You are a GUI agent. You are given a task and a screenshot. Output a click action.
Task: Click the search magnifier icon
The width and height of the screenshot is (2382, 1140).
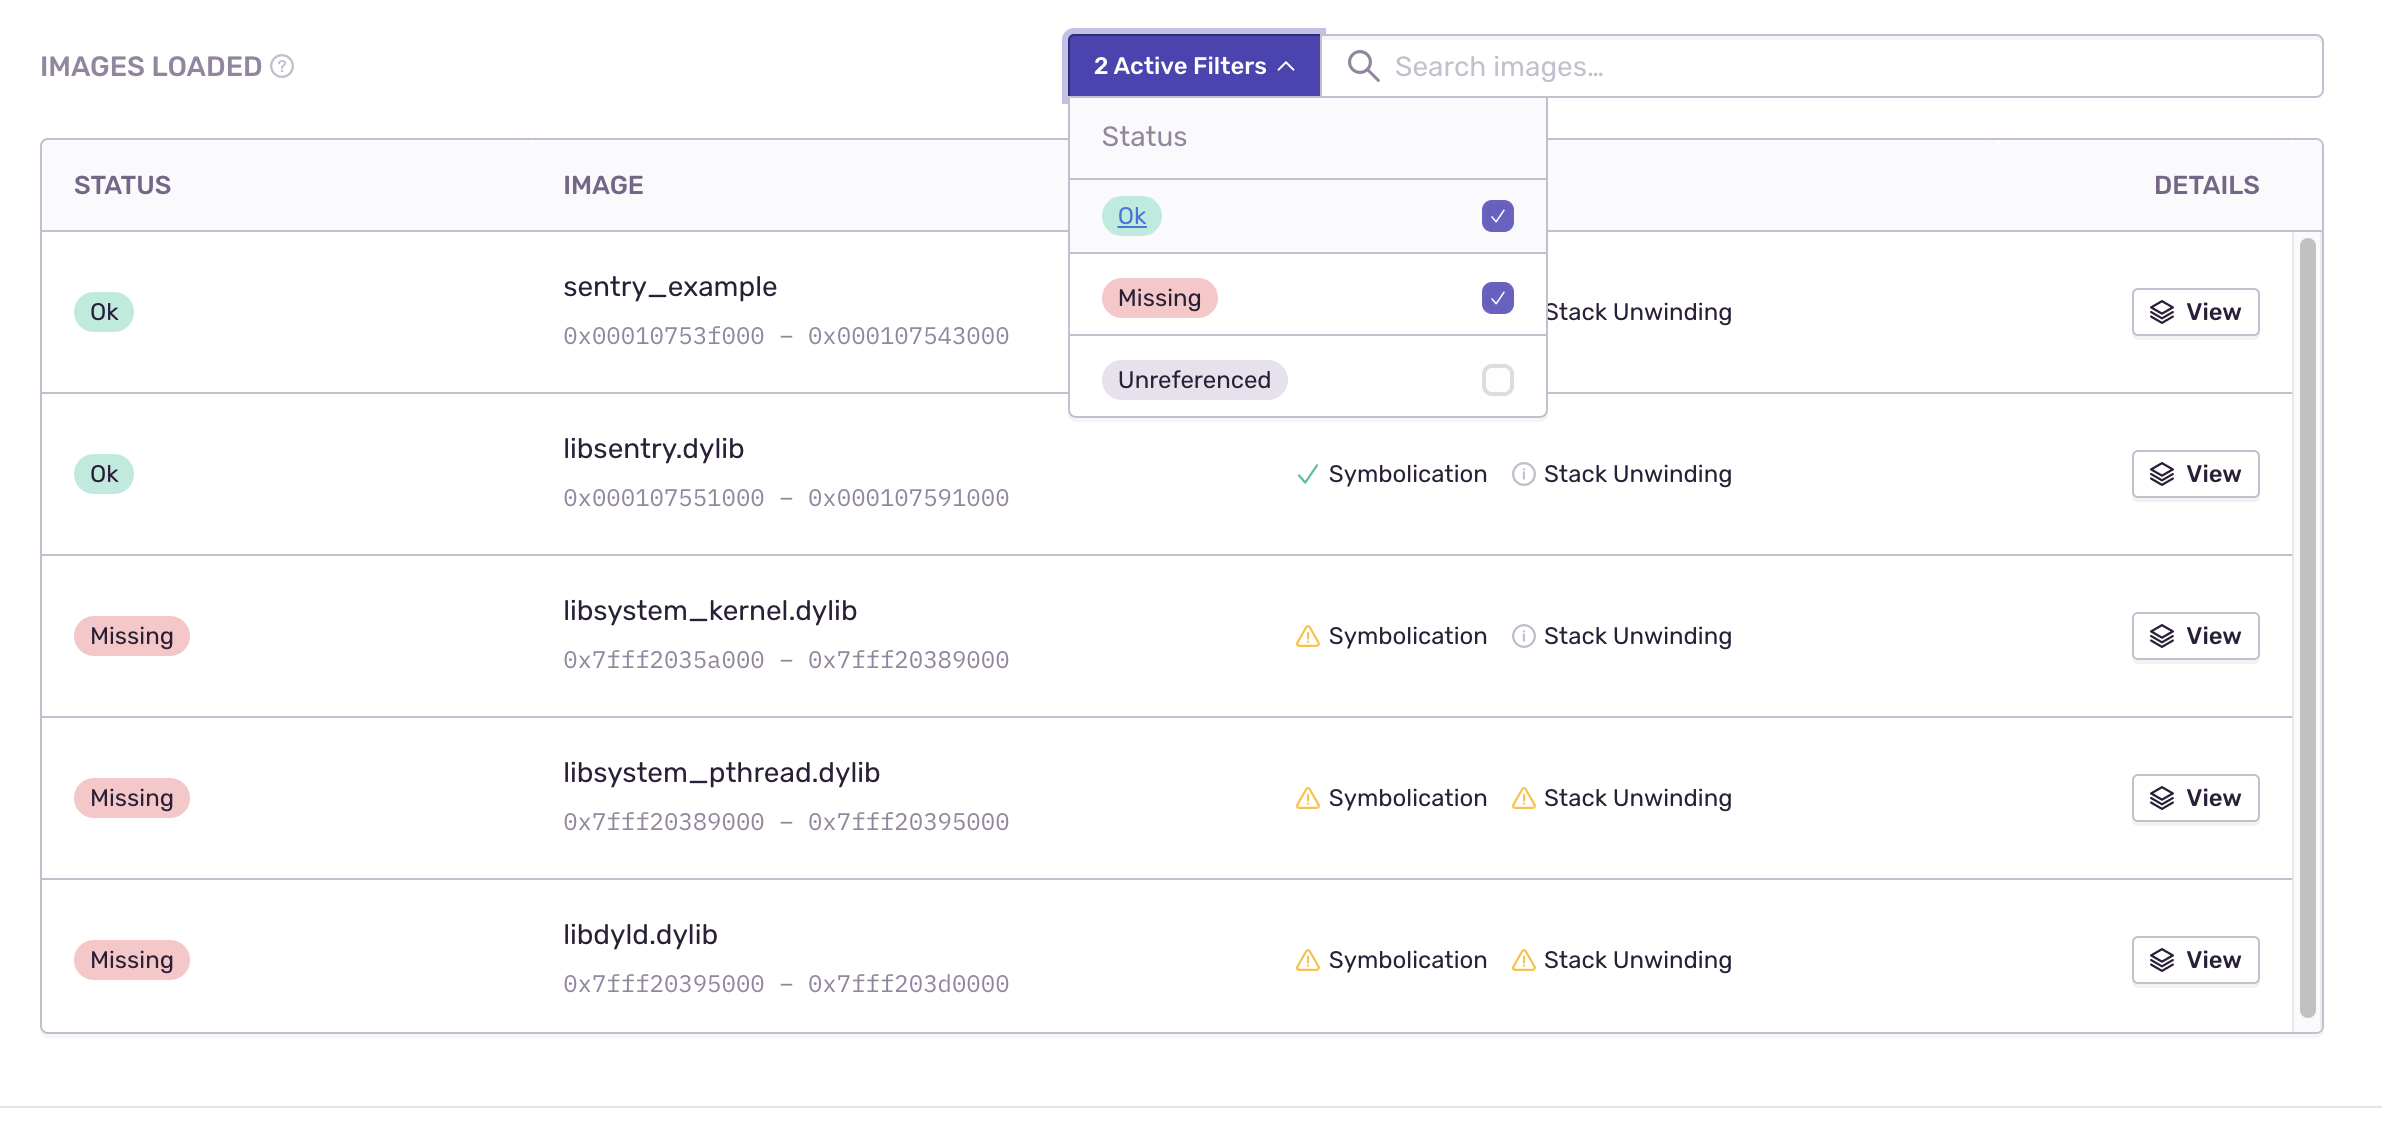[x=1362, y=66]
